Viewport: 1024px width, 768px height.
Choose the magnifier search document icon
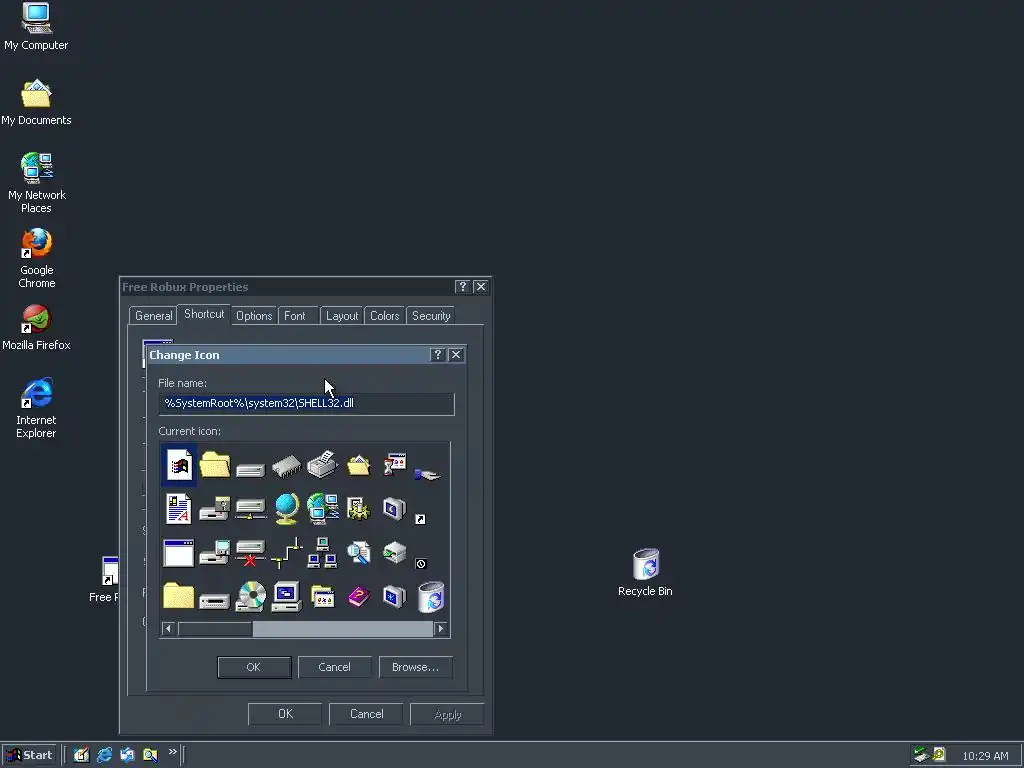[x=359, y=553]
